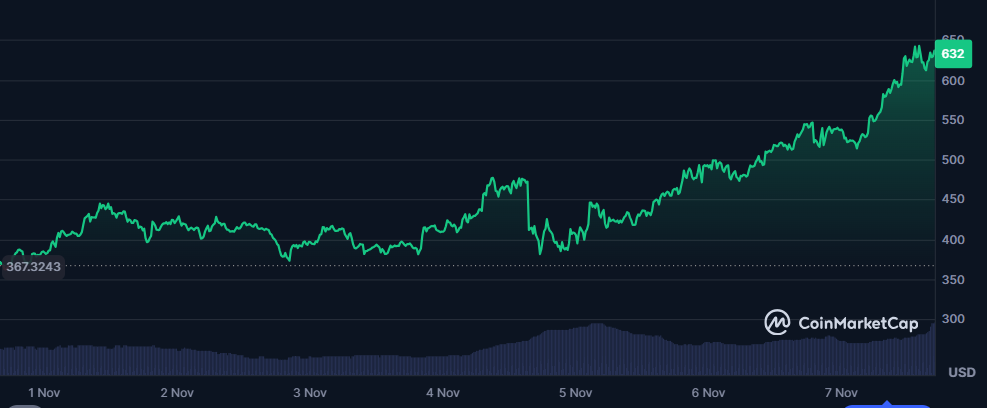Select the 6 Nov date marker
Image resolution: width=987 pixels, height=408 pixels.
(708, 392)
